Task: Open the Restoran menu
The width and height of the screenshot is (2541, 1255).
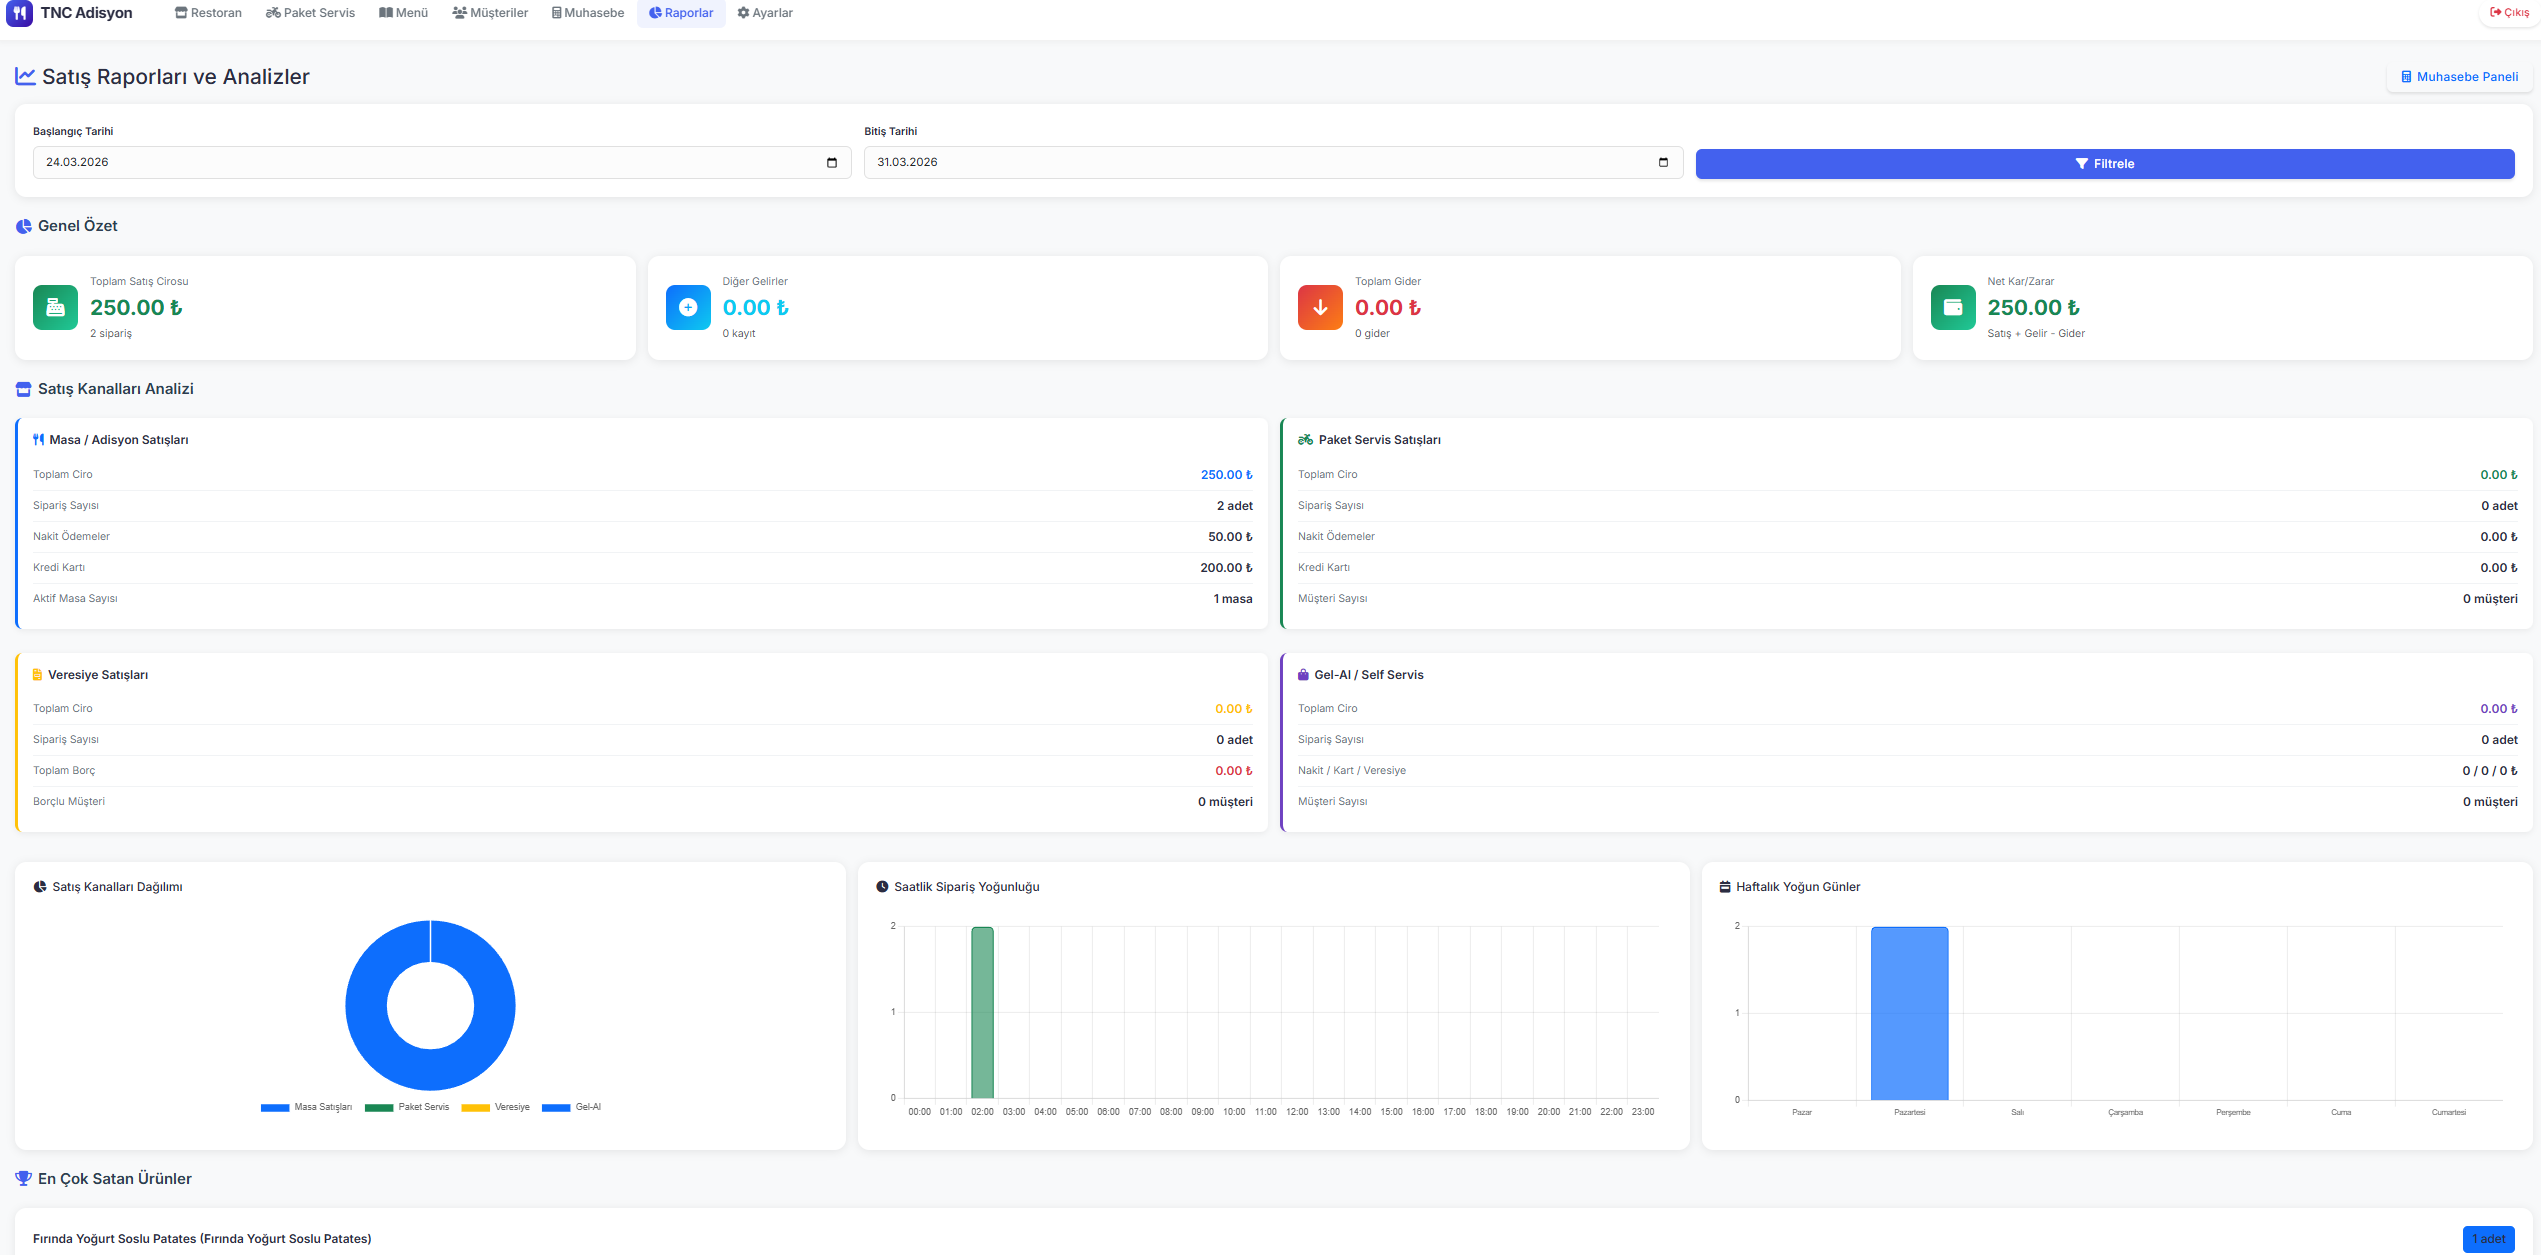Action: [x=208, y=13]
